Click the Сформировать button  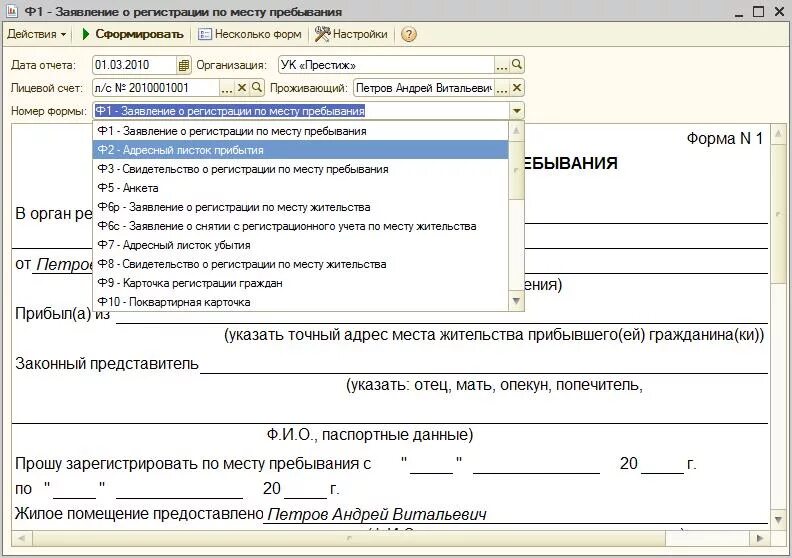(x=133, y=34)
